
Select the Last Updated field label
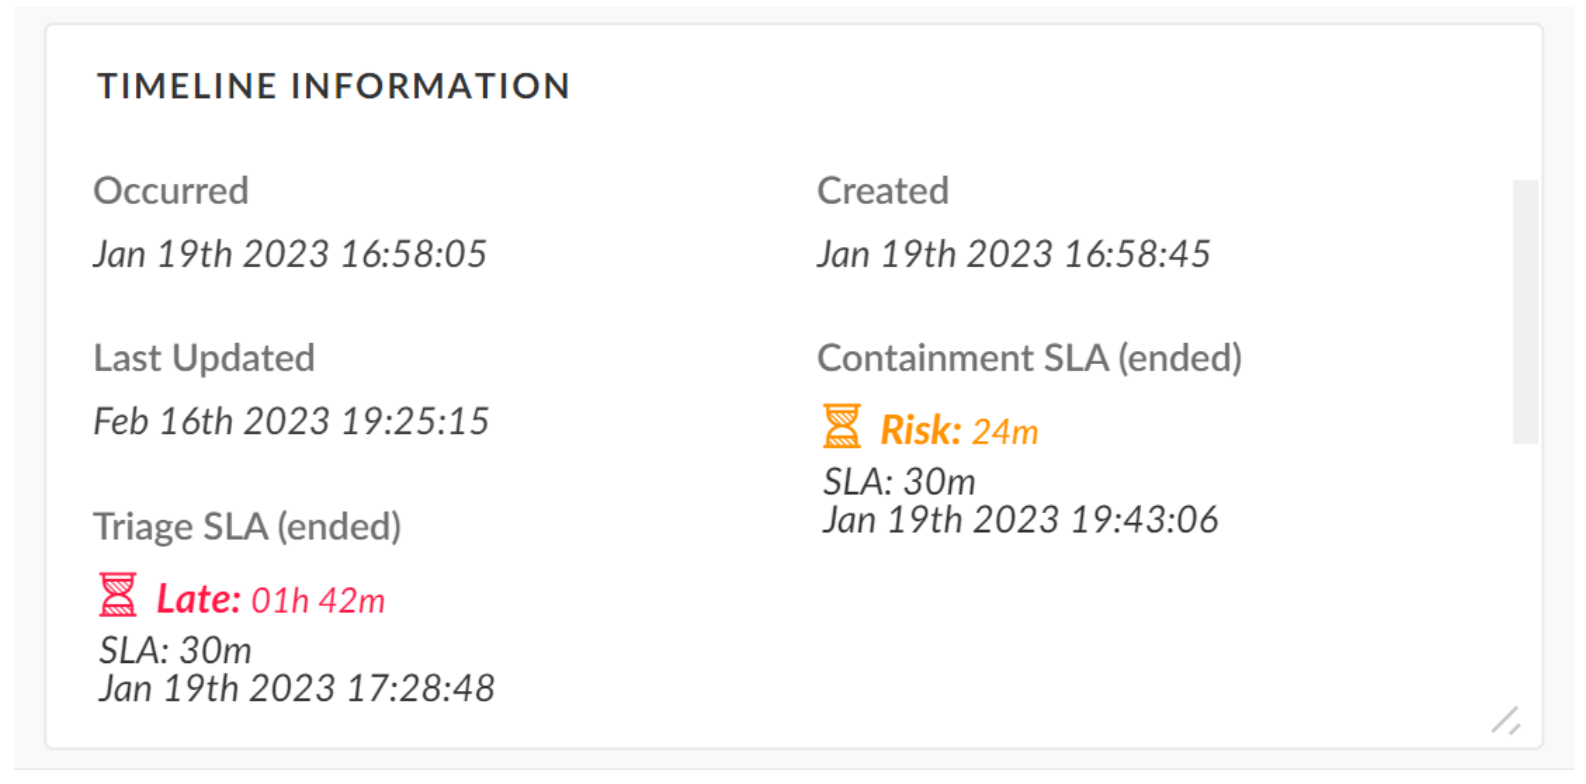click(204, 358)
